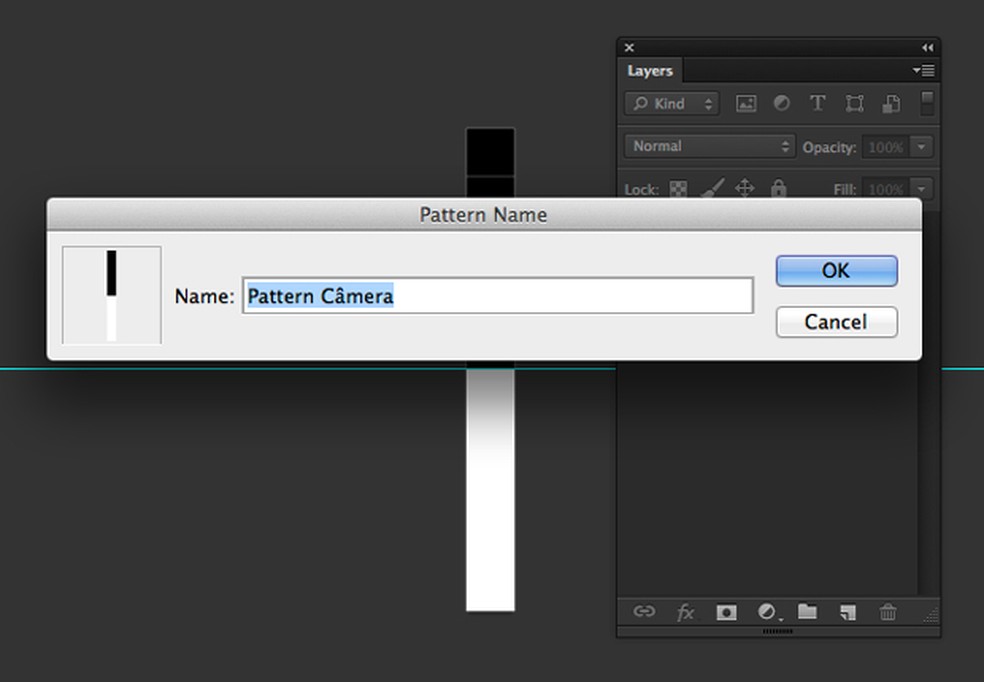Close the Layers panel with X
The image size is (984, 682).
(629, 48)
